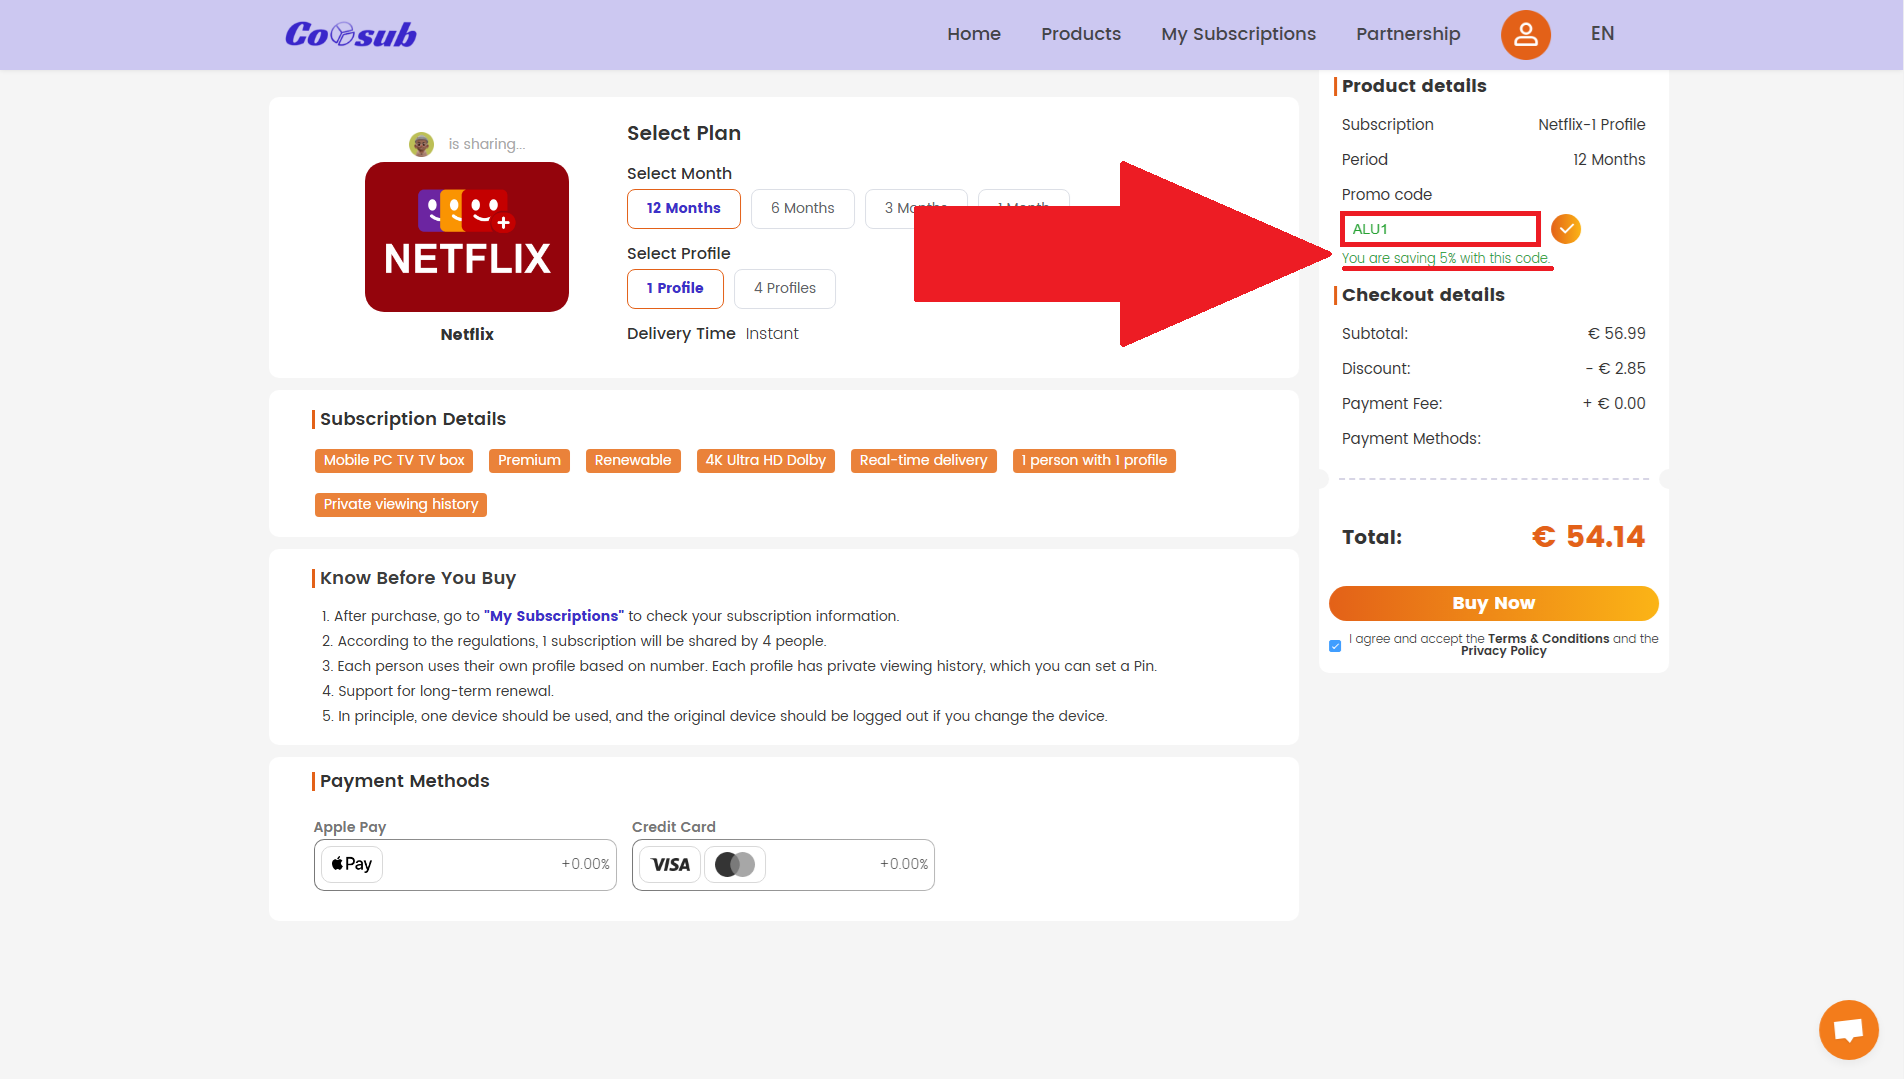The image size is (1904, 1079).
Task: Click the total price € 54.14
Action: point(1588,537)
